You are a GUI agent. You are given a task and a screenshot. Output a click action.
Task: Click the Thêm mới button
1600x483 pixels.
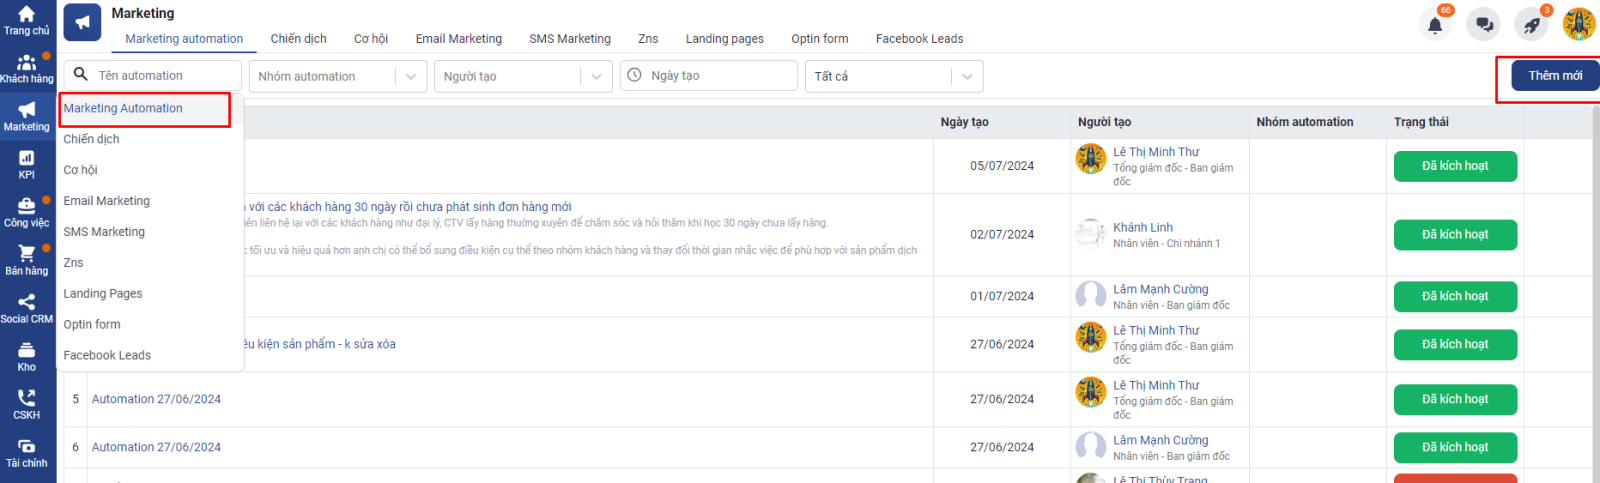click(x=1554, y=76)
